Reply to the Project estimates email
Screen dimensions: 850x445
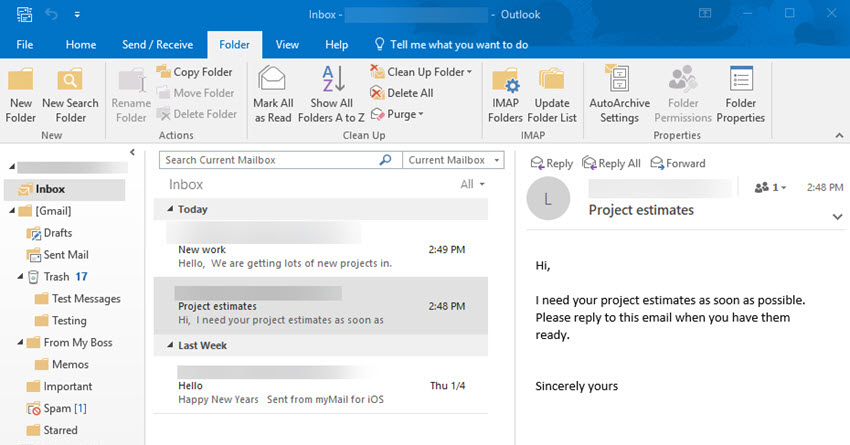tap(551, 163)
